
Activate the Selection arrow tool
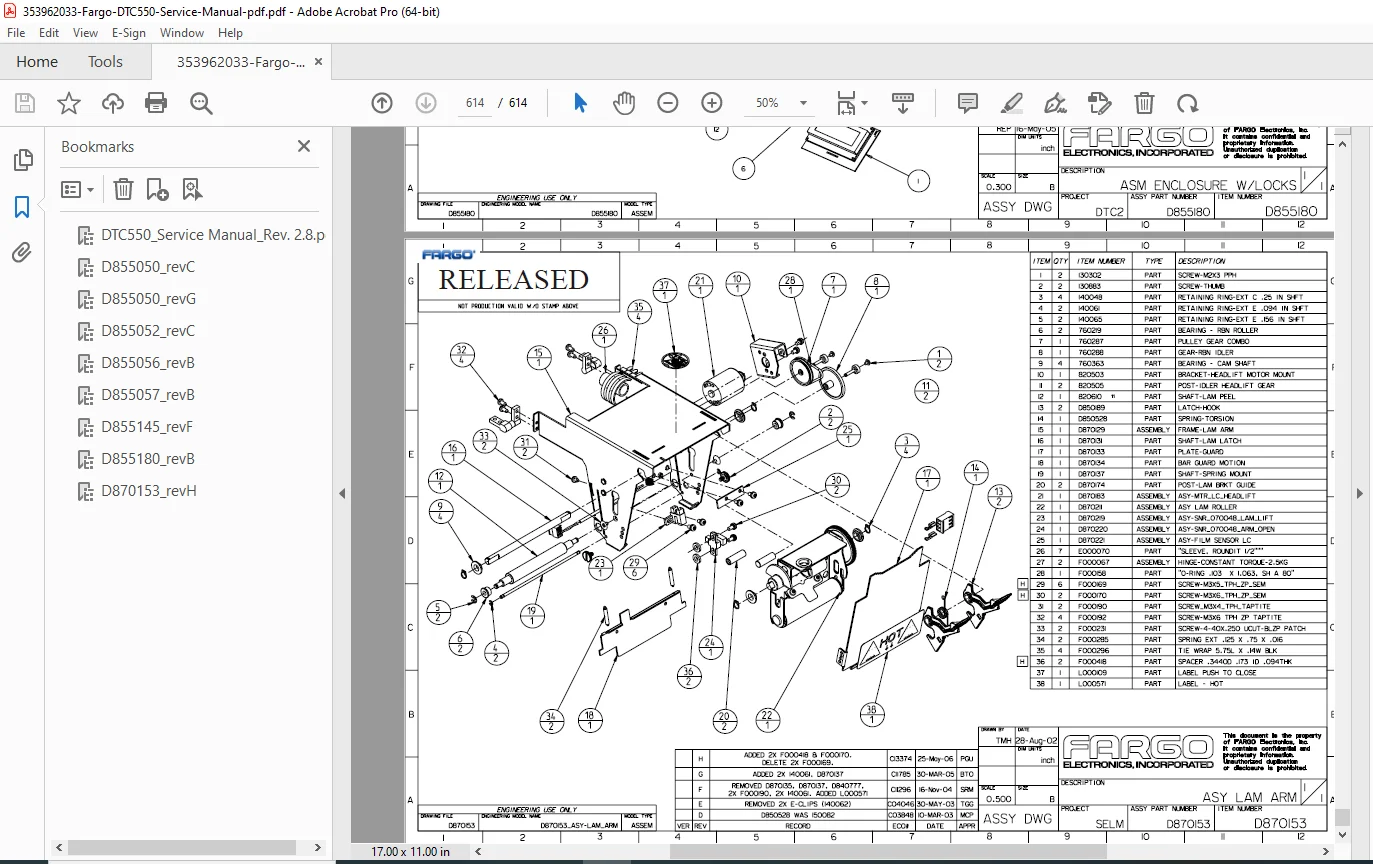580,103
